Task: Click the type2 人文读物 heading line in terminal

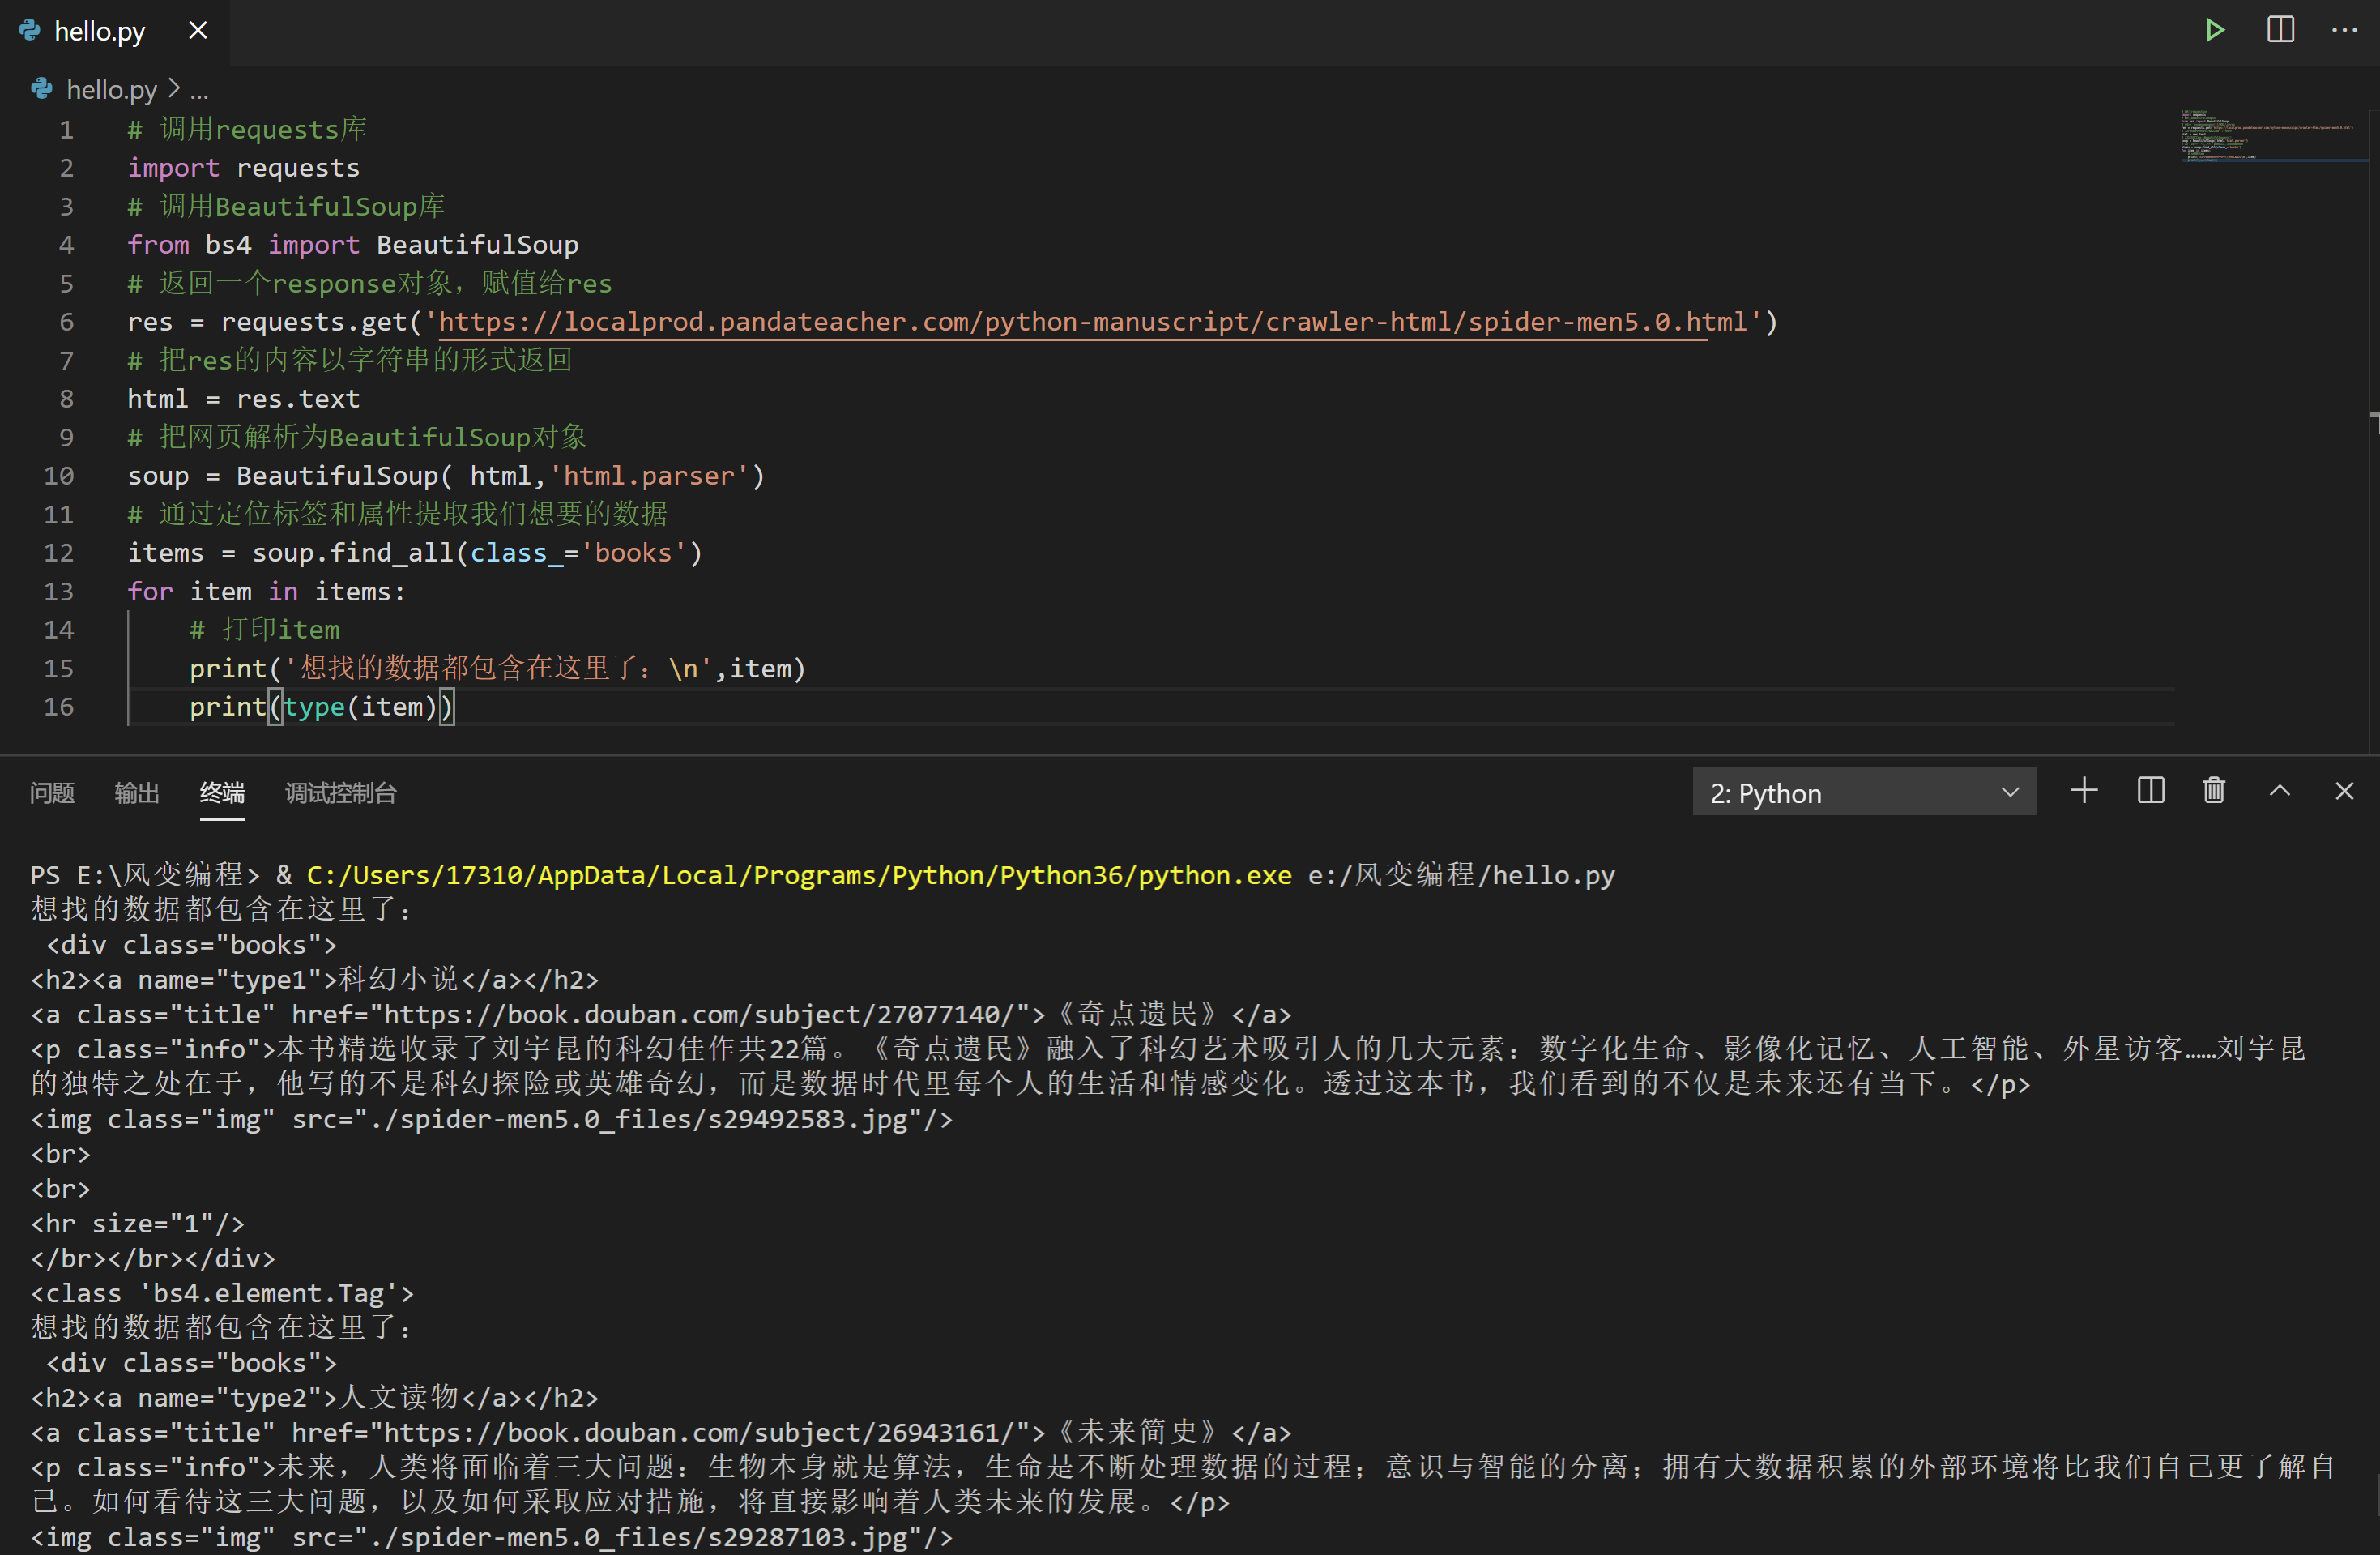Action: [314, 1398]
